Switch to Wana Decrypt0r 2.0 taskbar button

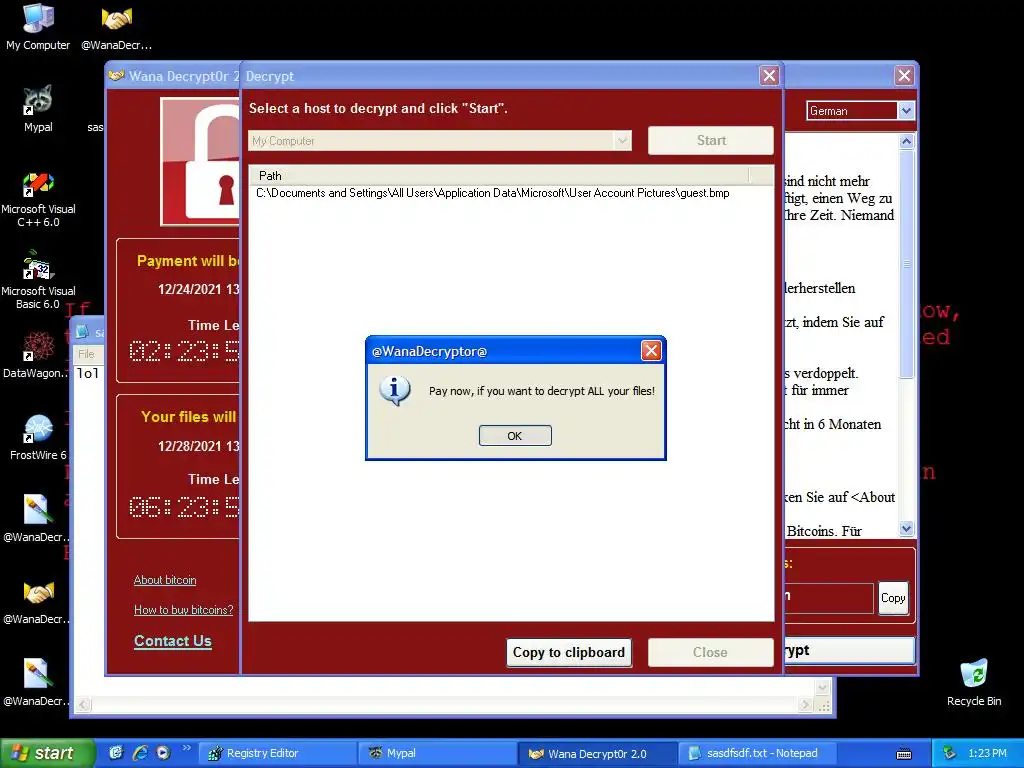click(x=598, y=753)
